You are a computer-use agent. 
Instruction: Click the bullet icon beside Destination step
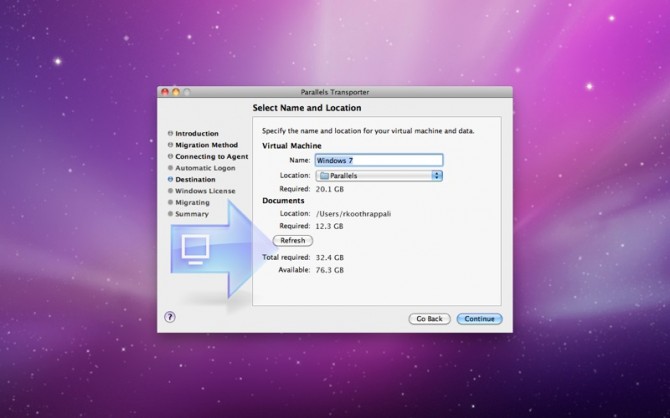[170, 179]
